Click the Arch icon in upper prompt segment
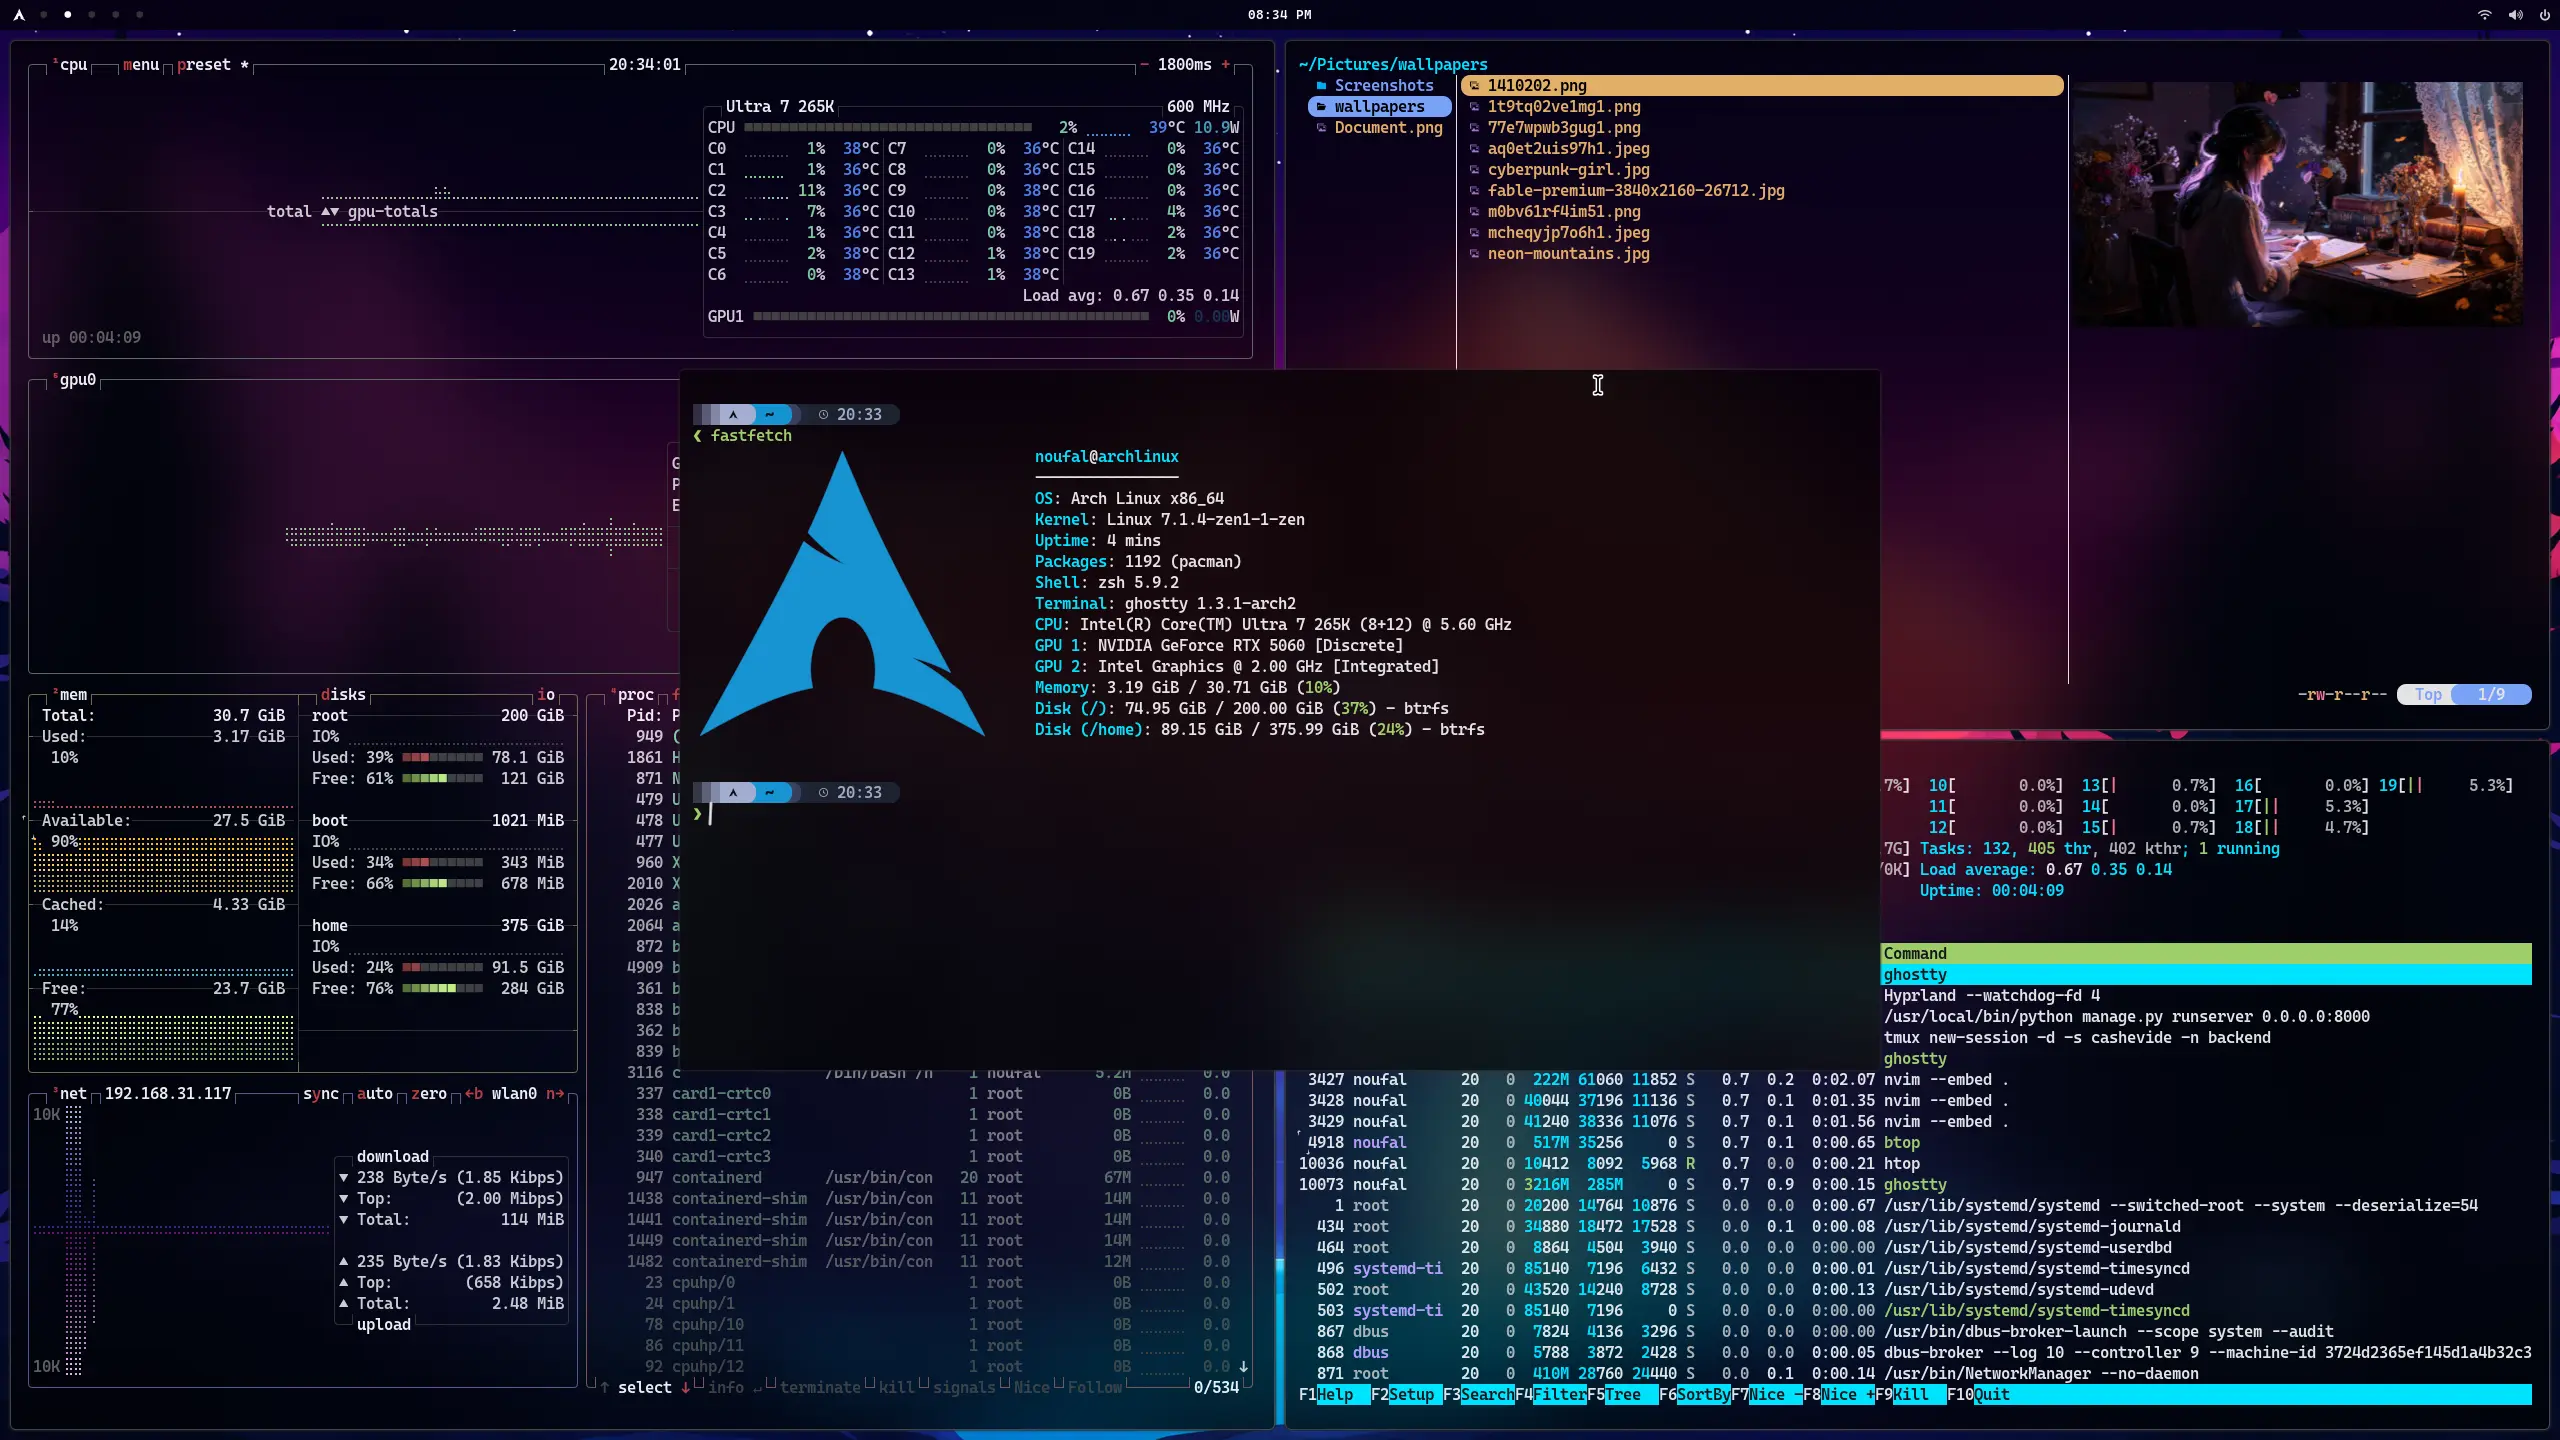2560x1440 pixels. point(733,415)
